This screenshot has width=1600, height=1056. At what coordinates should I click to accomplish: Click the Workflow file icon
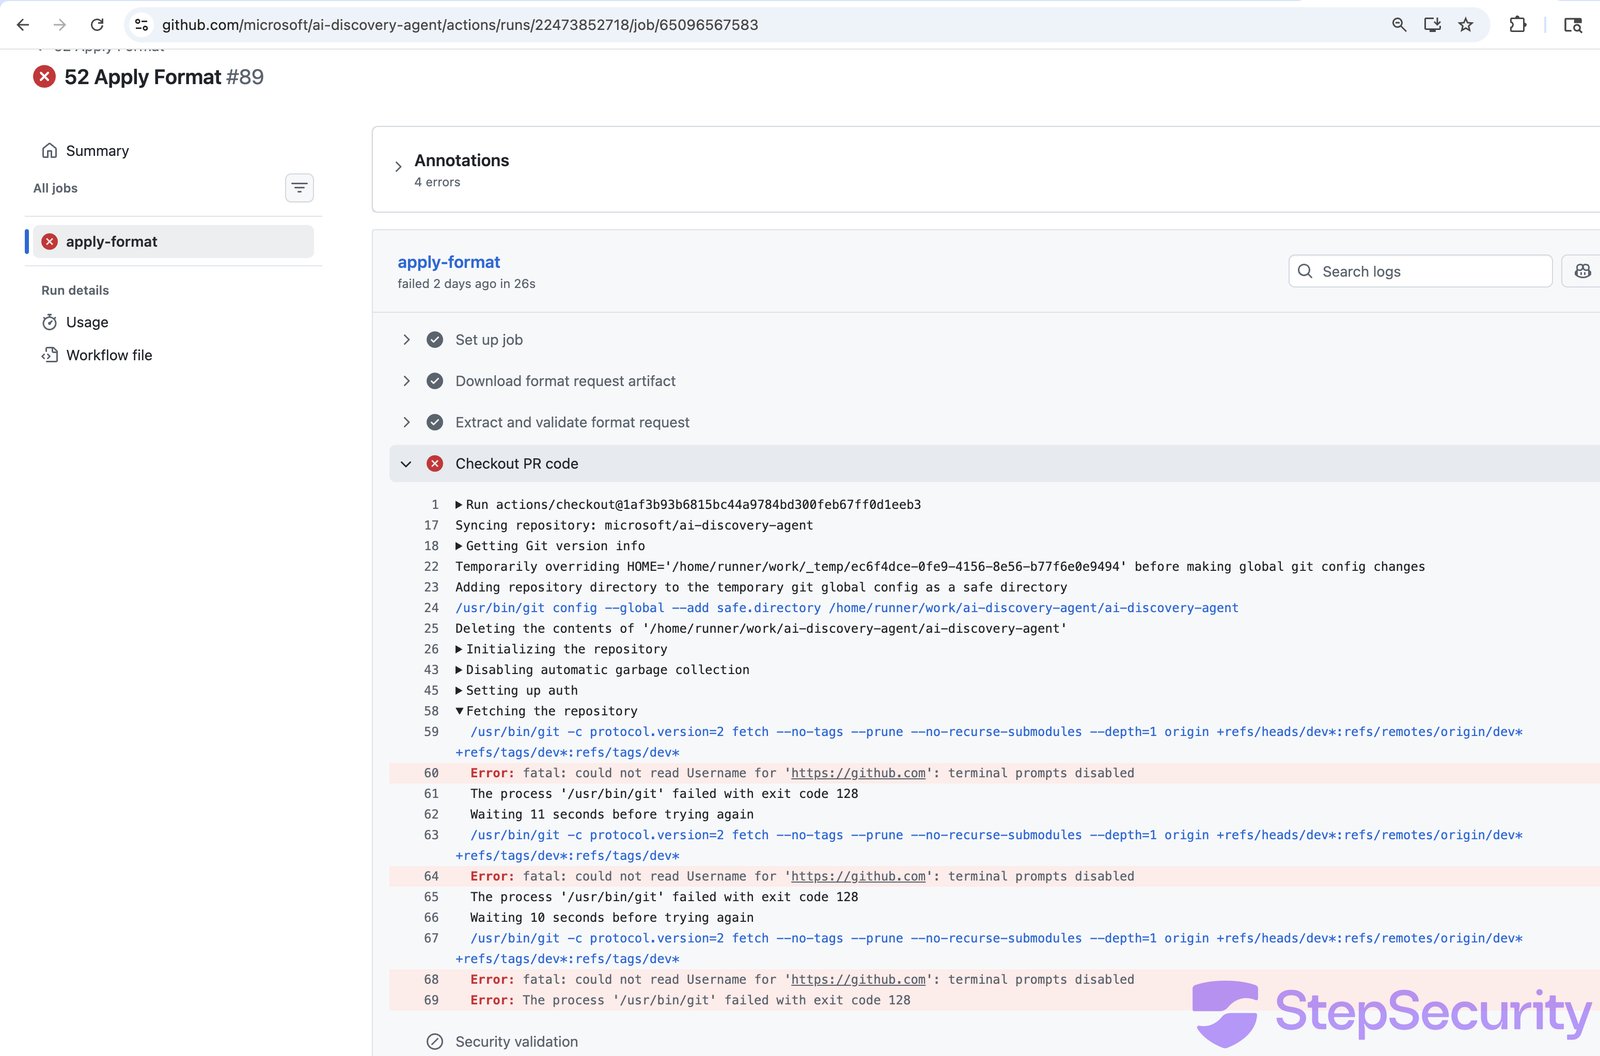49,355
